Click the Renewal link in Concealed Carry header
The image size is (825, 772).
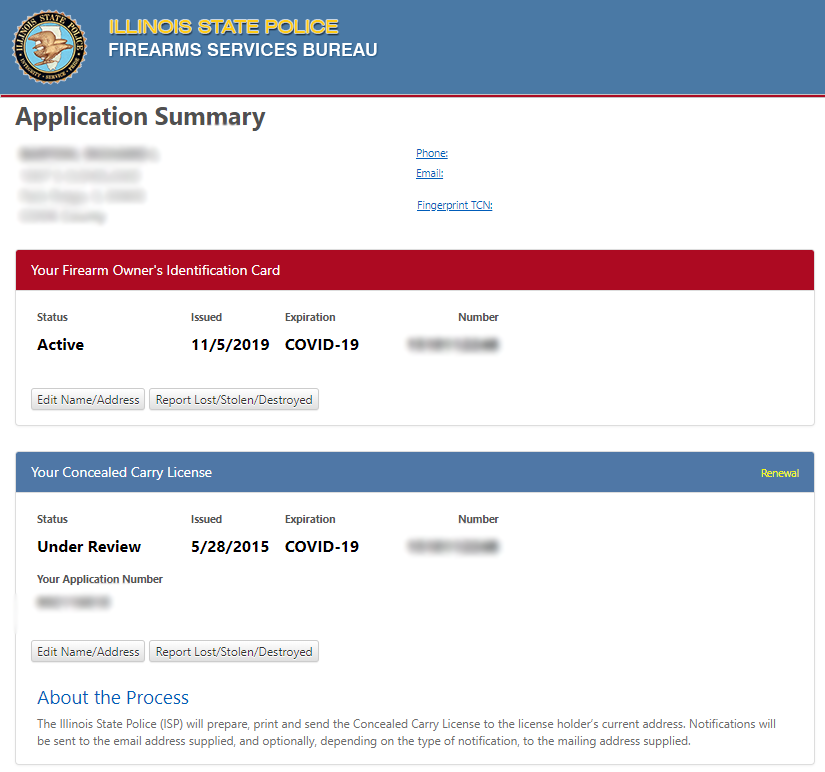(780, 473)
